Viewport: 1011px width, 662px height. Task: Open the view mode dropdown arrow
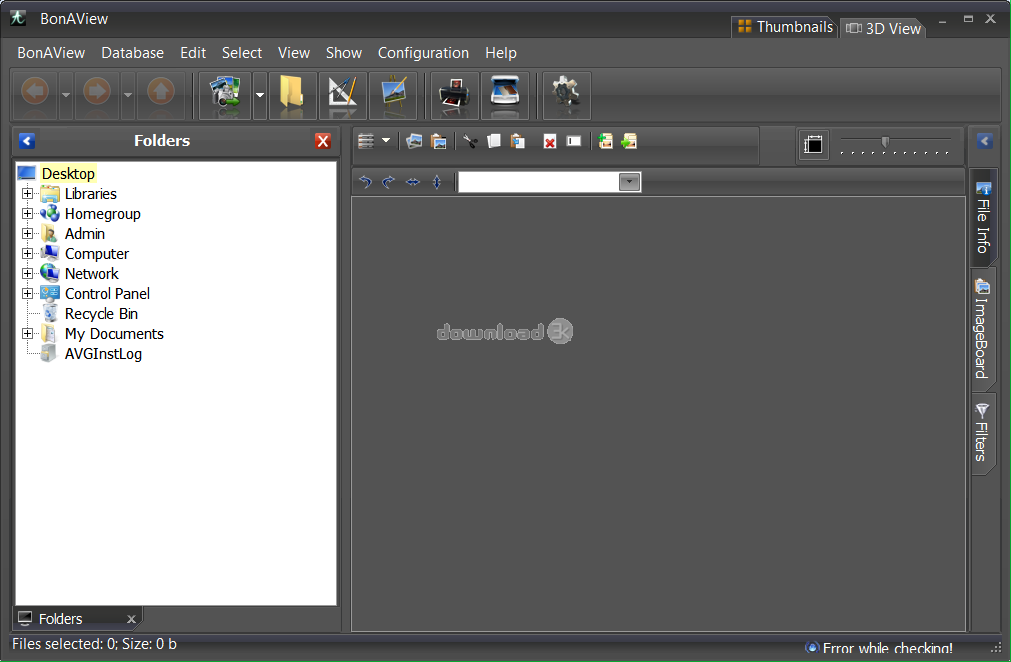[x=386, y=141]
